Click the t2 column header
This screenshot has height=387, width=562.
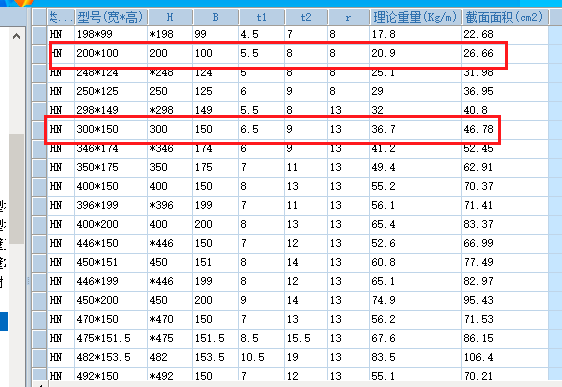point(306,17)
